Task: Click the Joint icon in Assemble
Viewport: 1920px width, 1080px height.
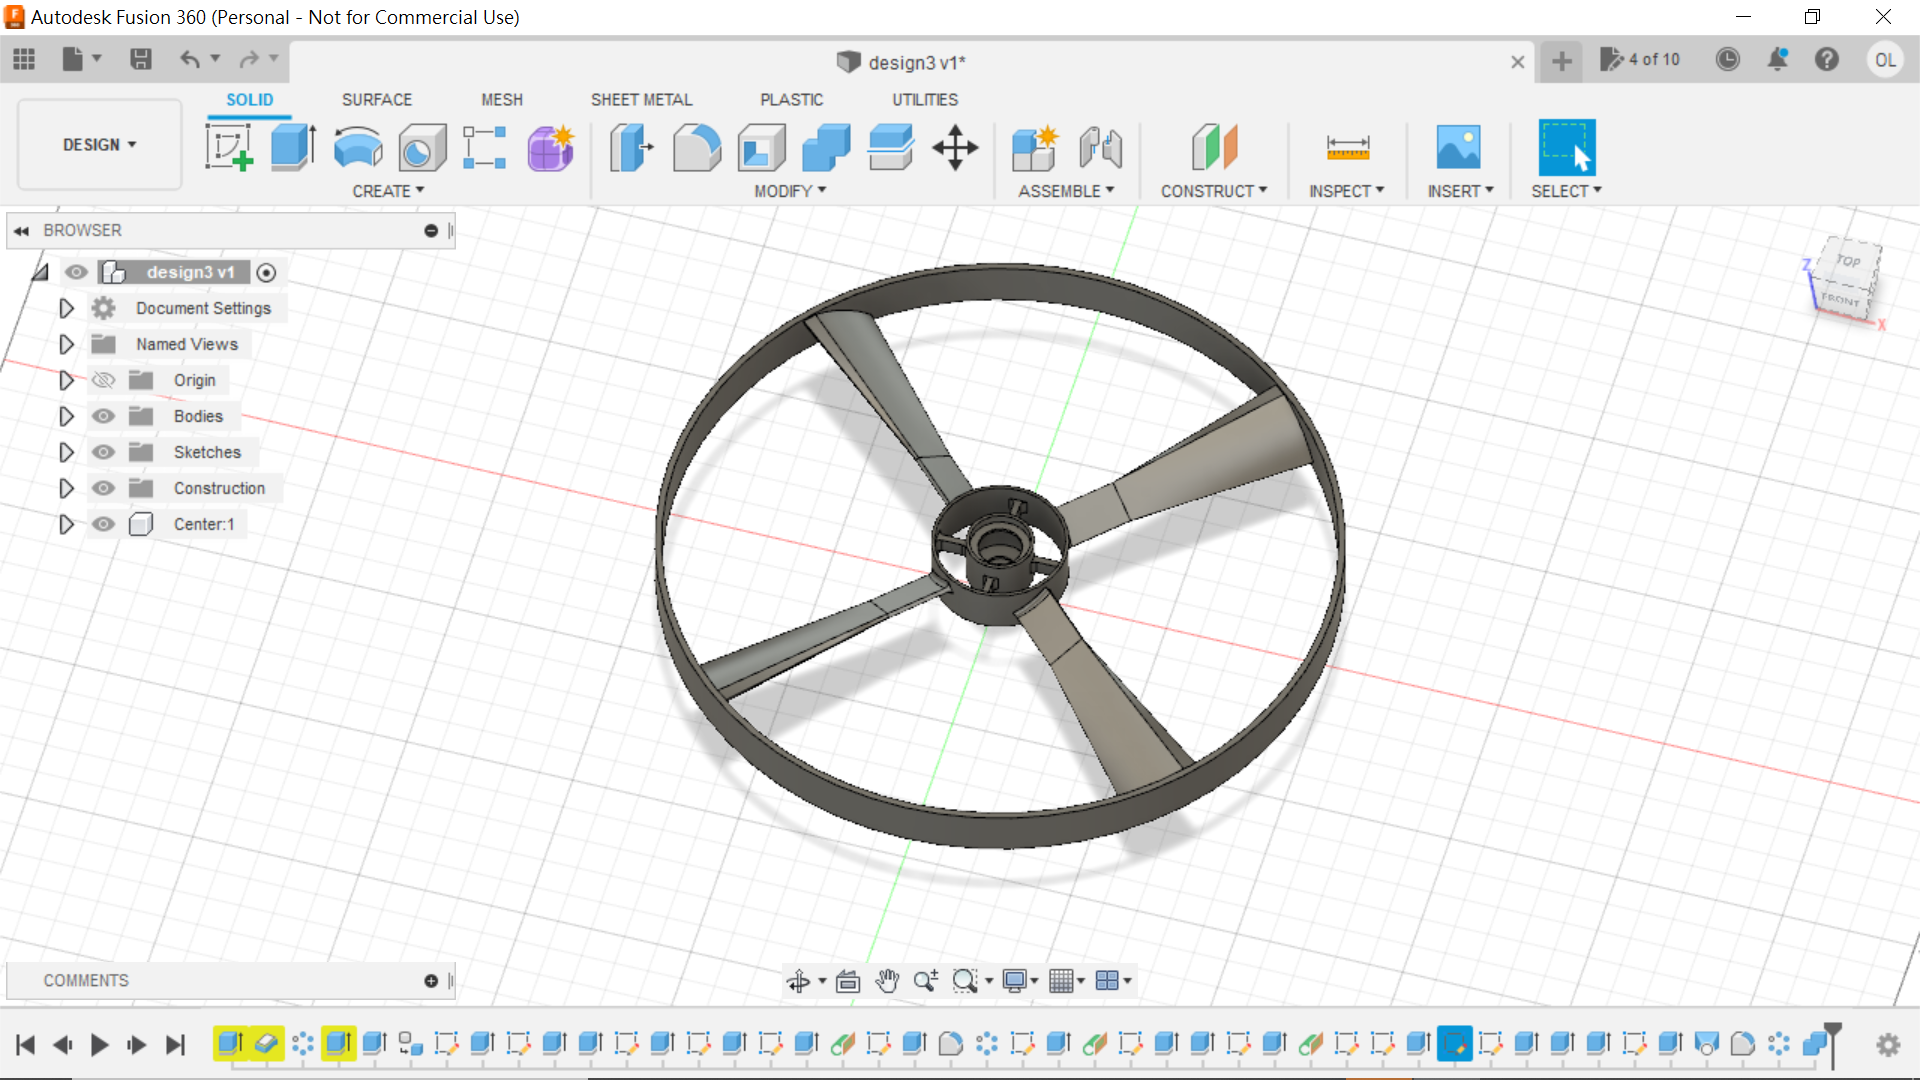Action: click(1100, 148)
